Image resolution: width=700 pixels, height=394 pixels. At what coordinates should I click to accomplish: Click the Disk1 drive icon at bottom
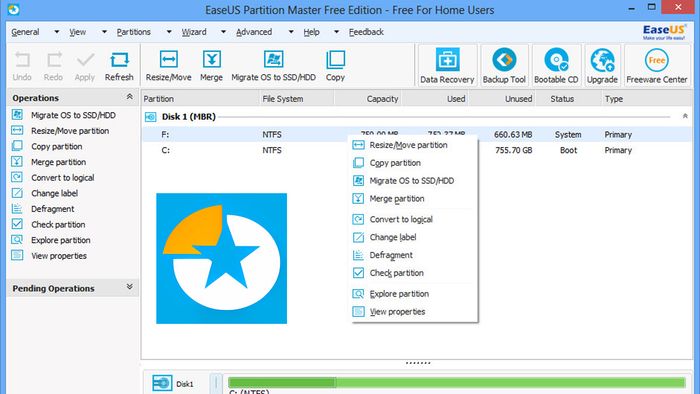162,383
